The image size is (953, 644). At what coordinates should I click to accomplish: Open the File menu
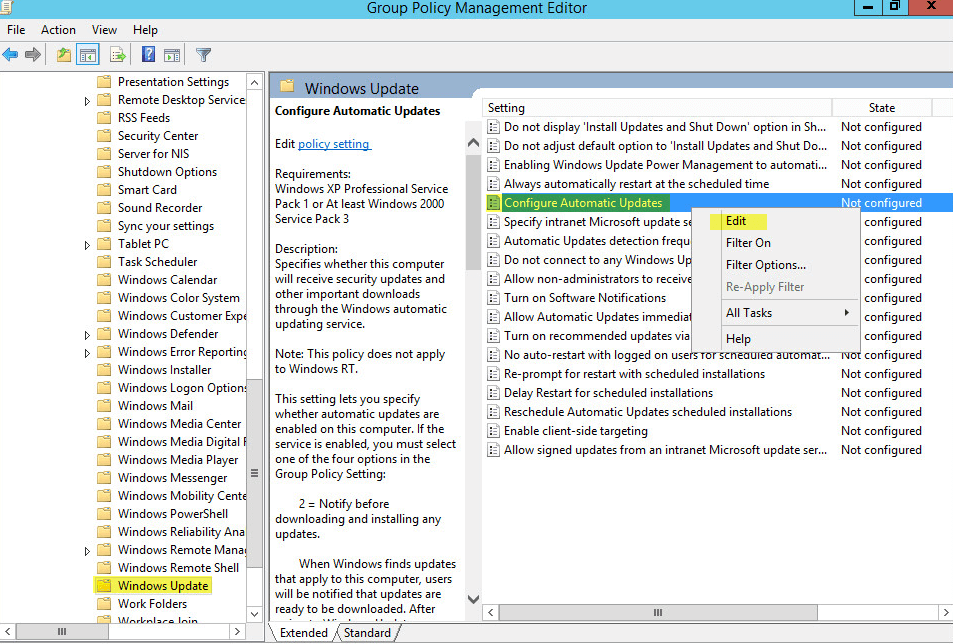(x=16, y=30)
